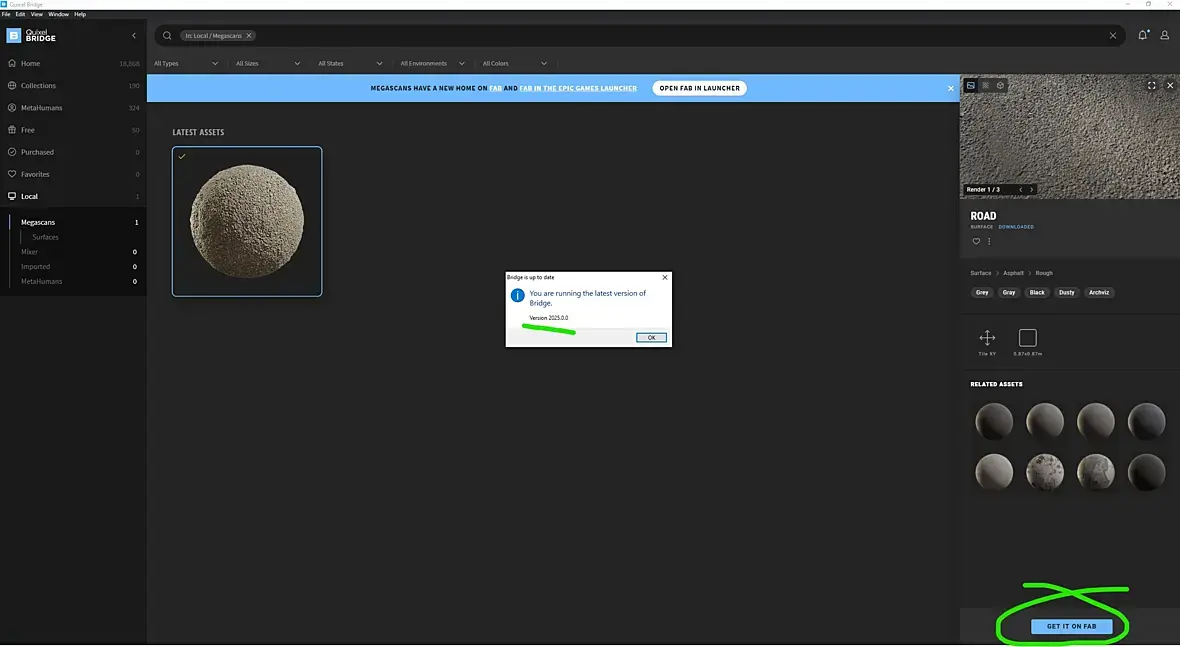Clear the search bar with the X icon

tap(1112, 35)
